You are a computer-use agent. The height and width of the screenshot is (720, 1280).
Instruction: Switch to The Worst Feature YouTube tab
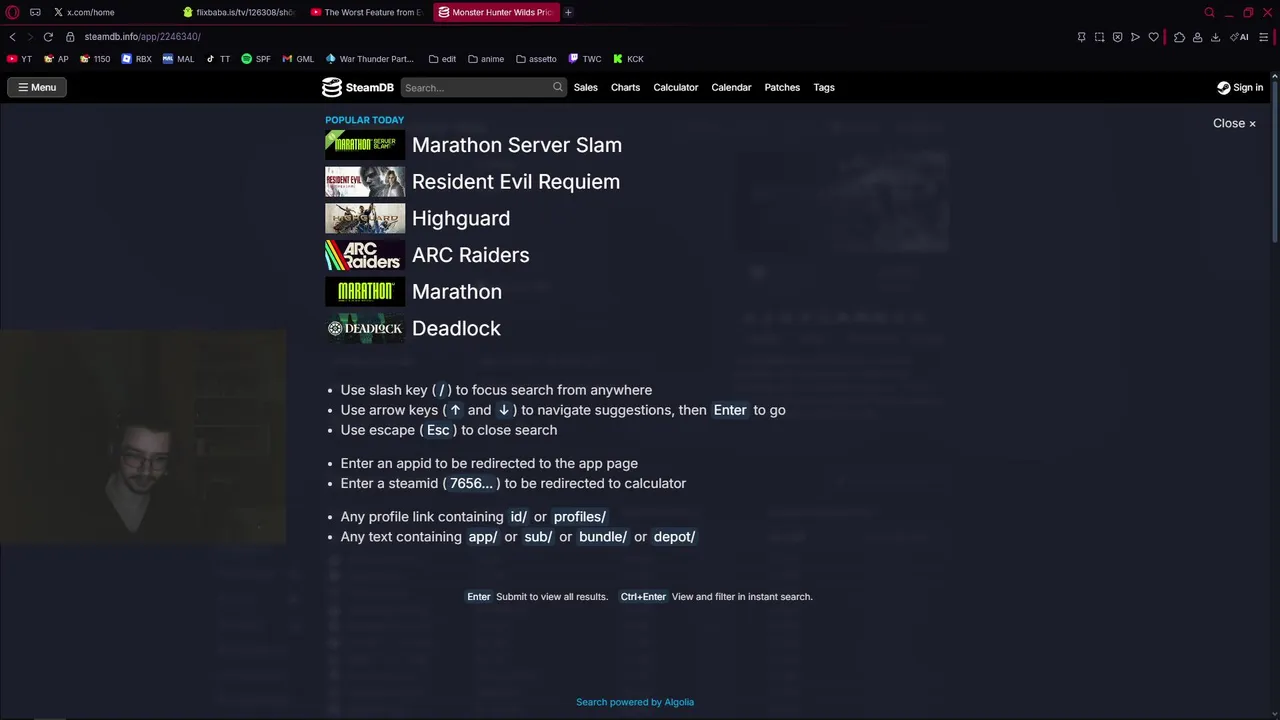[x=367, y=12]
